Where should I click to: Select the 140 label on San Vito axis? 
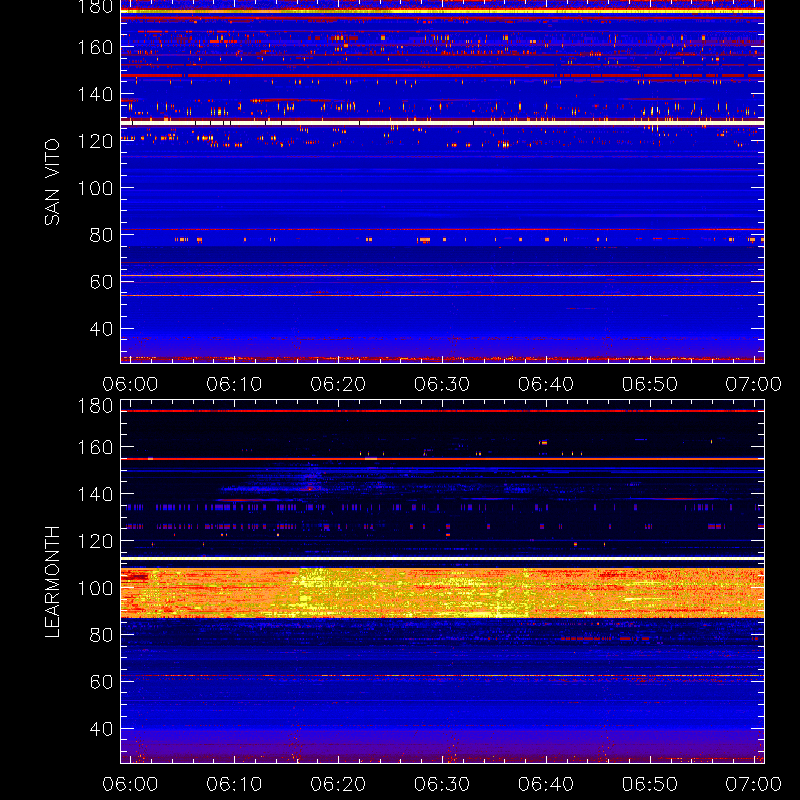(x=95, y=94)
